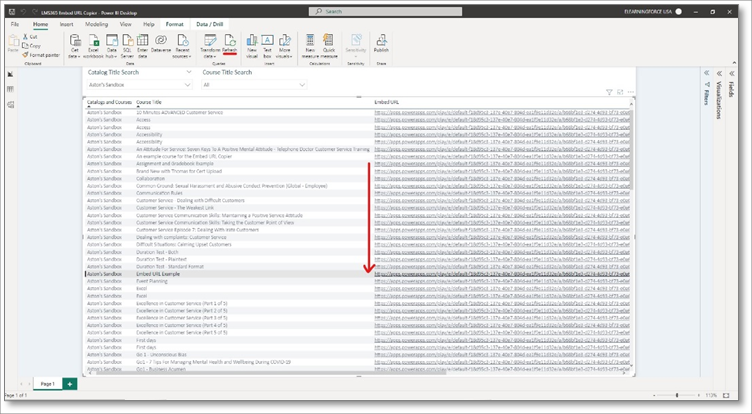Screen dimensions: 752x414
Task: Switch to the Modeling ribbon tab
Action: point(97,23)
